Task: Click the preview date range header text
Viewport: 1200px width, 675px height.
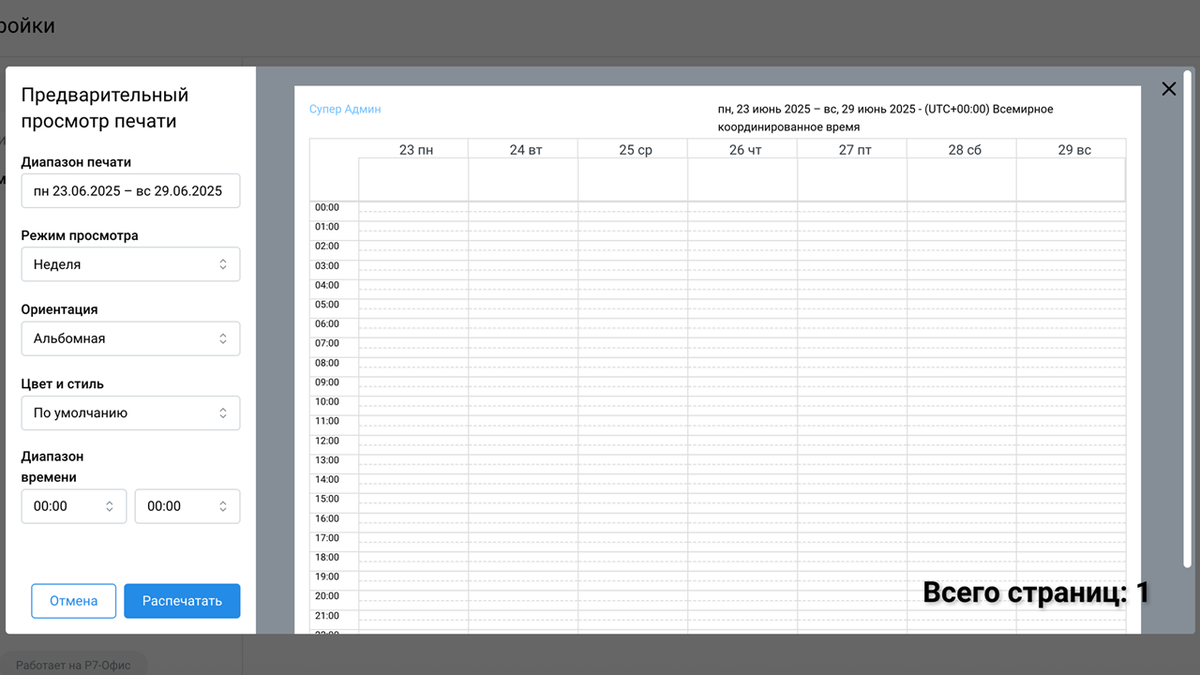Action: pos(885,118)
